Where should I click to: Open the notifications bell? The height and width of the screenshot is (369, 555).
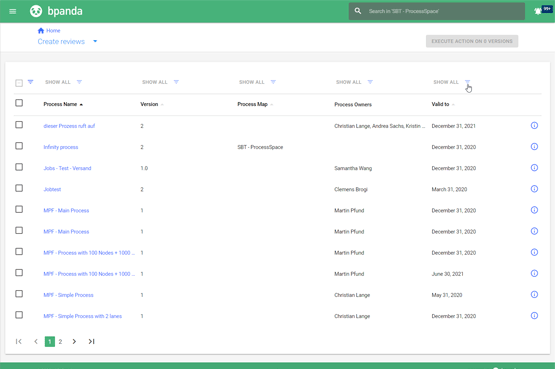point(538,11)
